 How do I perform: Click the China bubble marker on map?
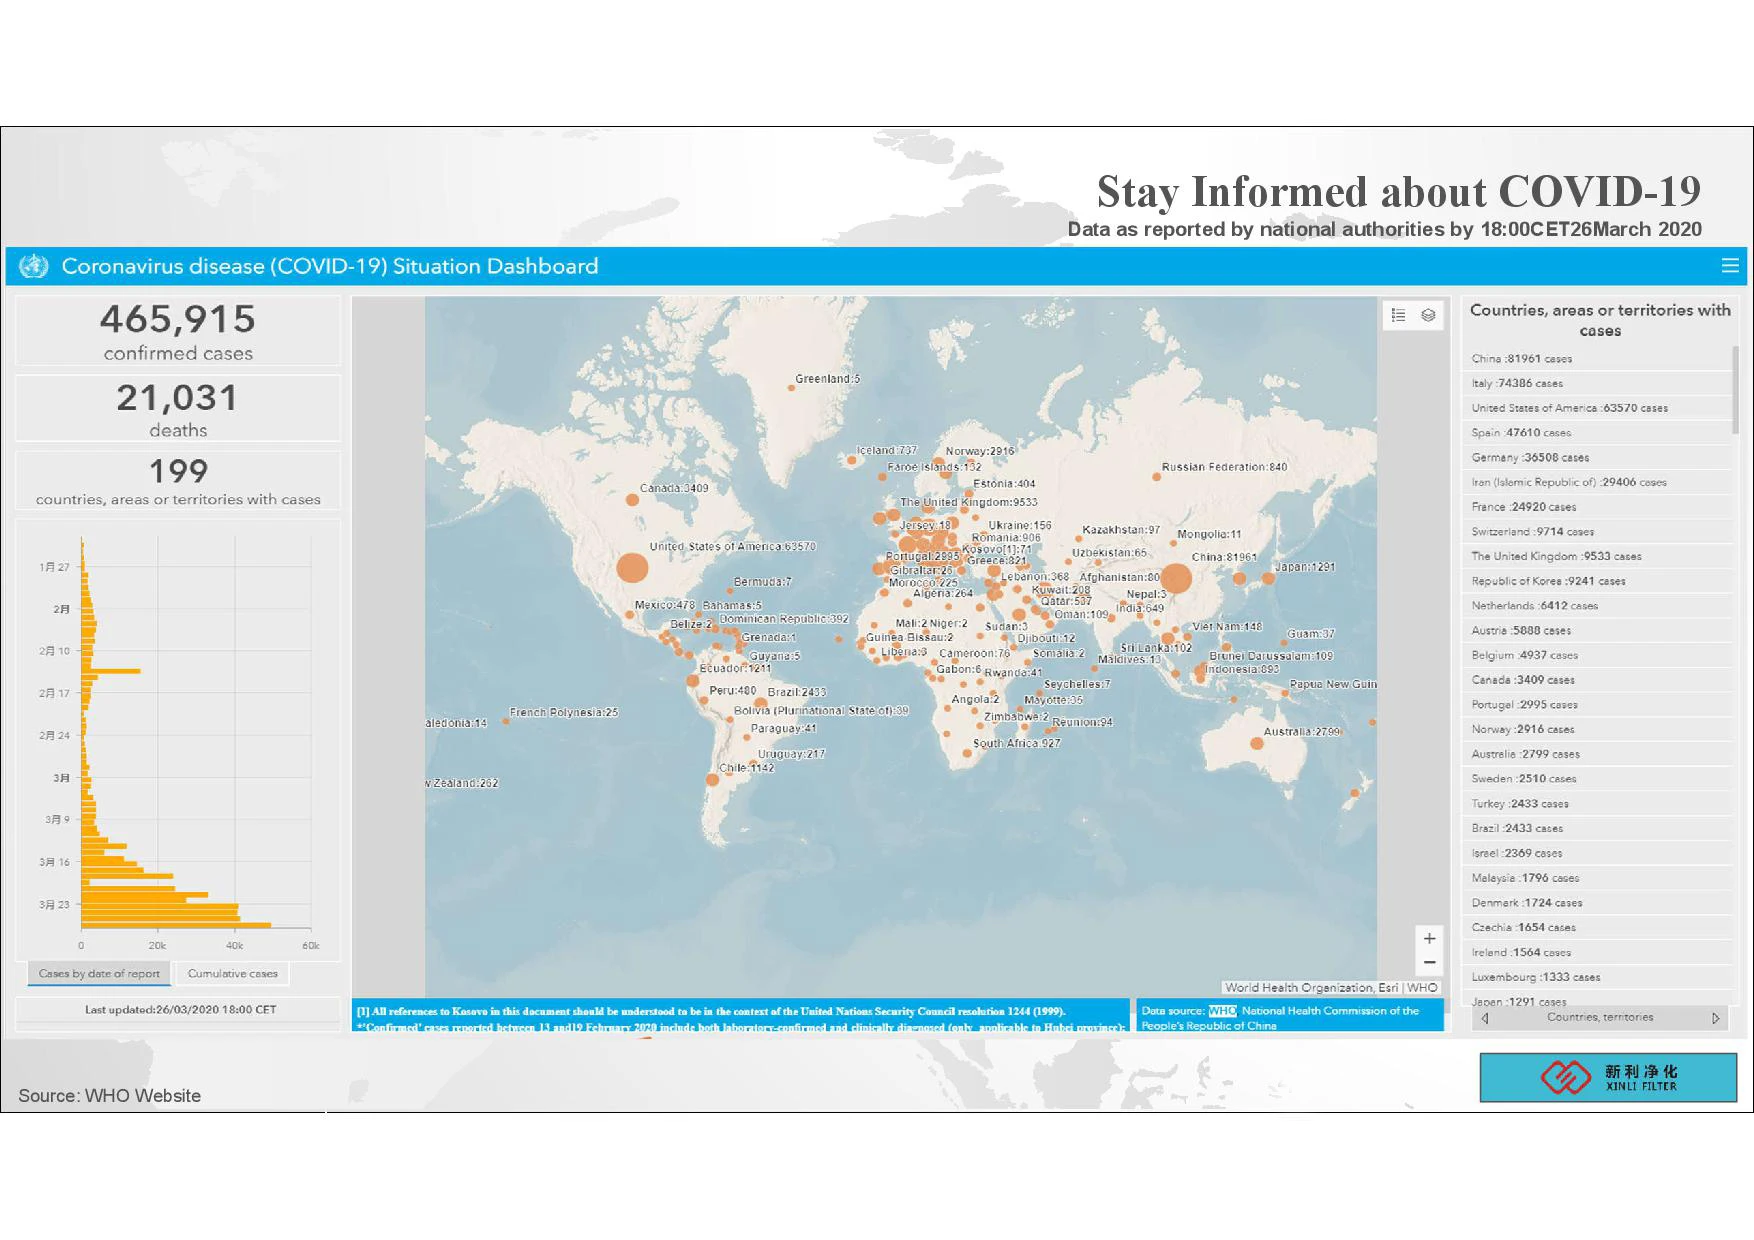(x=1177, y=578)
